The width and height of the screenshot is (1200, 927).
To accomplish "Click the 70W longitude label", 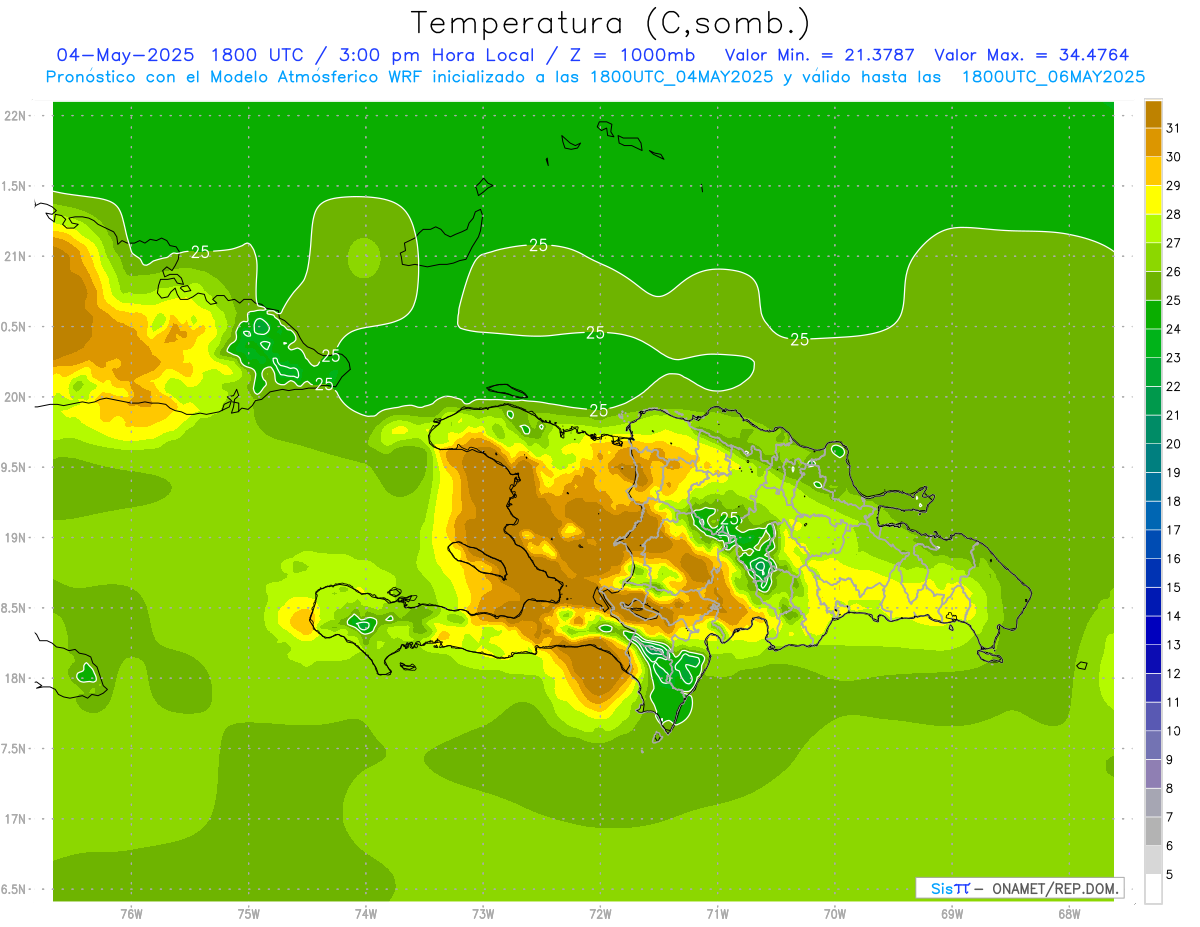I will (835, 914).
